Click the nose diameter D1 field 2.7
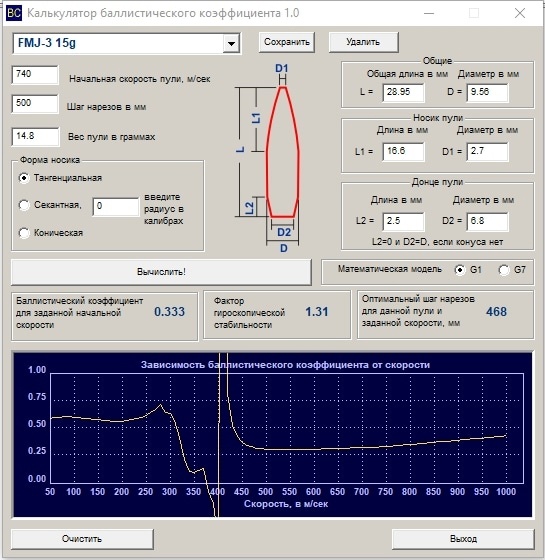545x560 pixels. (487, 151)
